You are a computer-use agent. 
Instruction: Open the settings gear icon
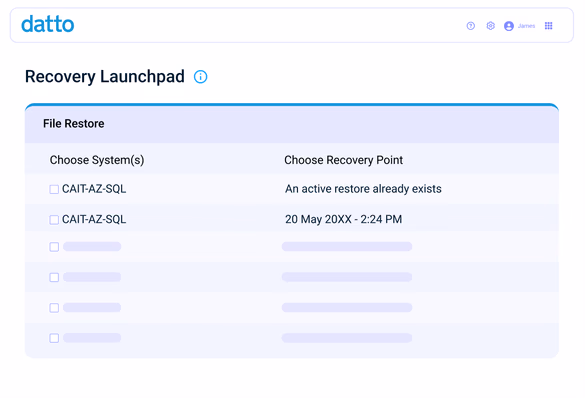(491, 26)
